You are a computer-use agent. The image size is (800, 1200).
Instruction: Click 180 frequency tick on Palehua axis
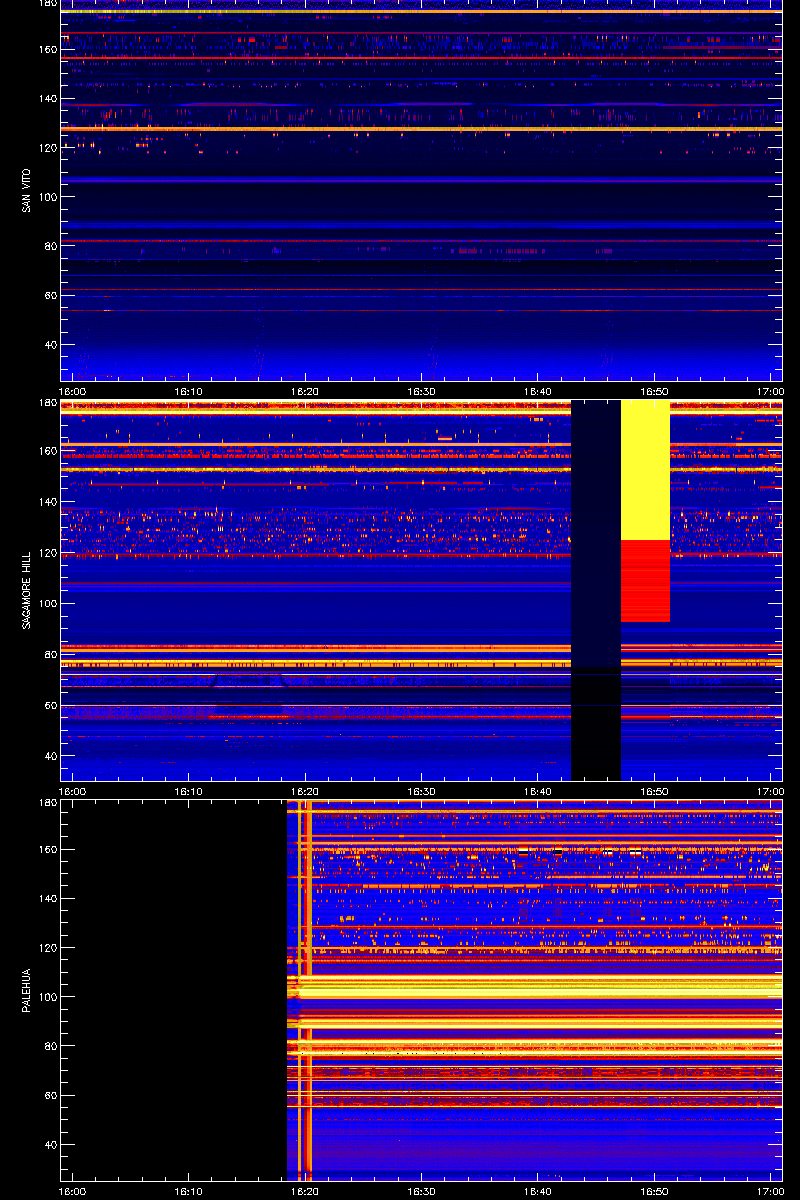(47, 804)
